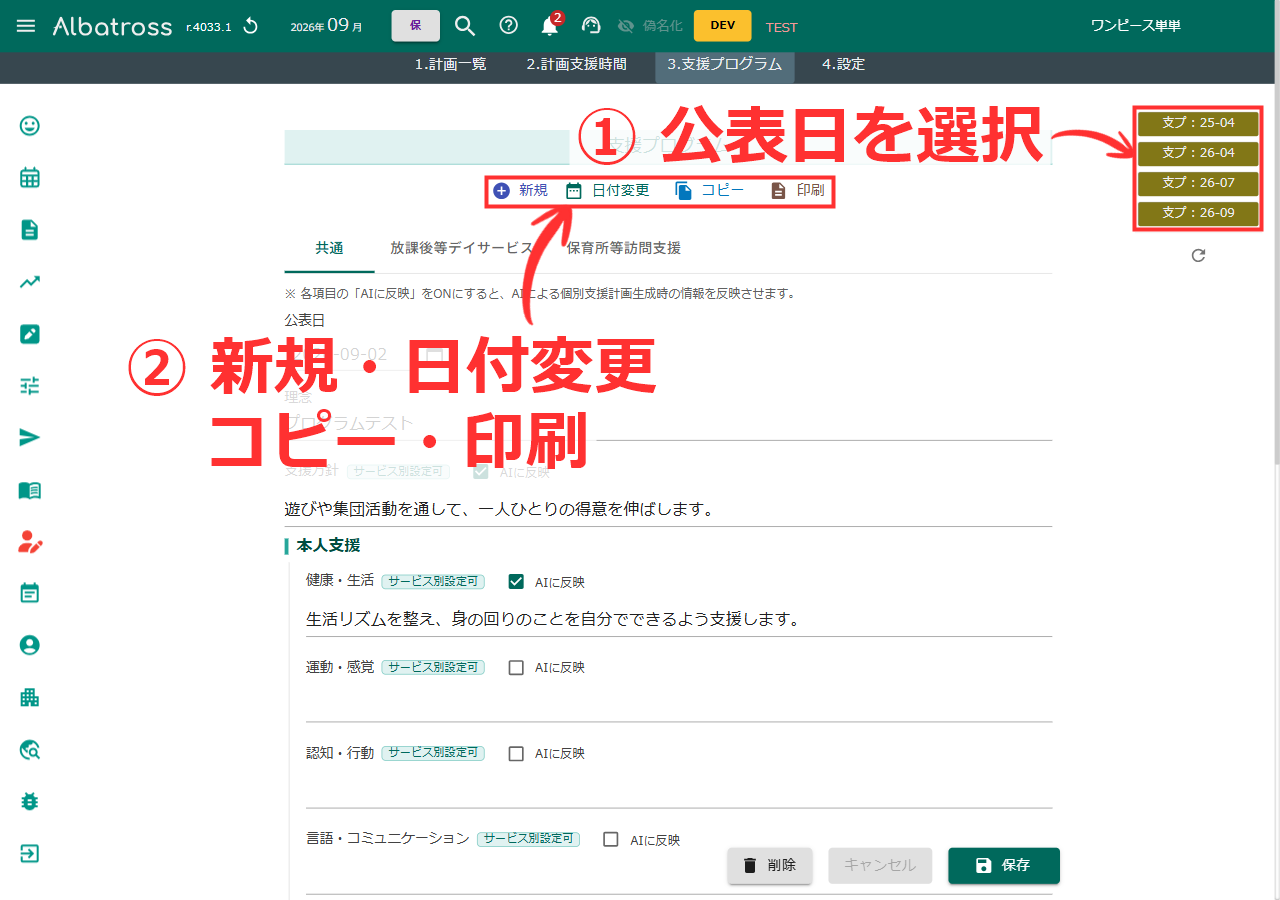Click the Albatross logo text
The height and width of the screenshot is (900, 1280).
tap(112, 27)
